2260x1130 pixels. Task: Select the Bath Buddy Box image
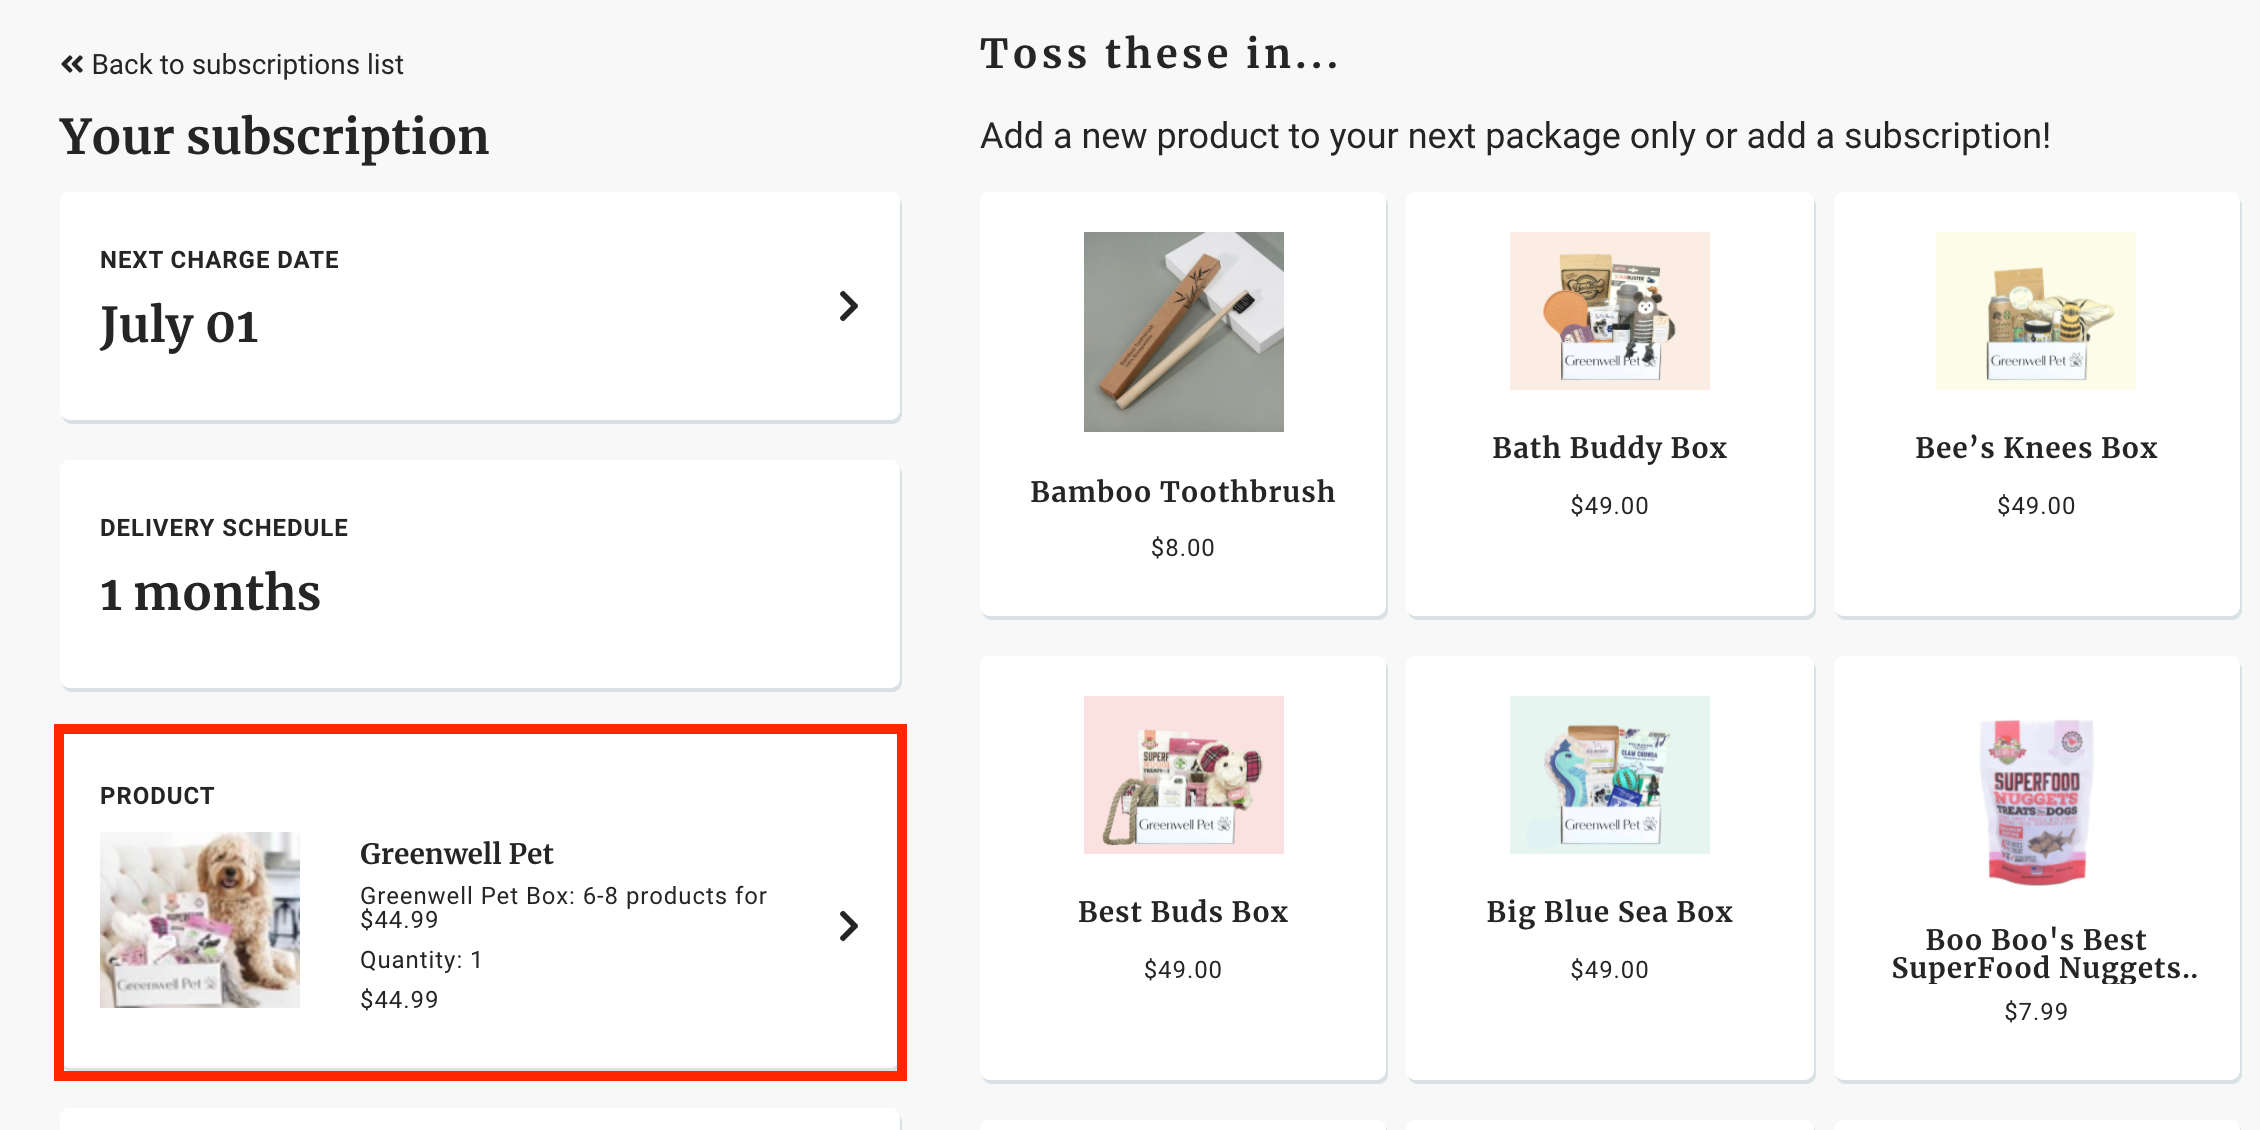point(1609,311)
